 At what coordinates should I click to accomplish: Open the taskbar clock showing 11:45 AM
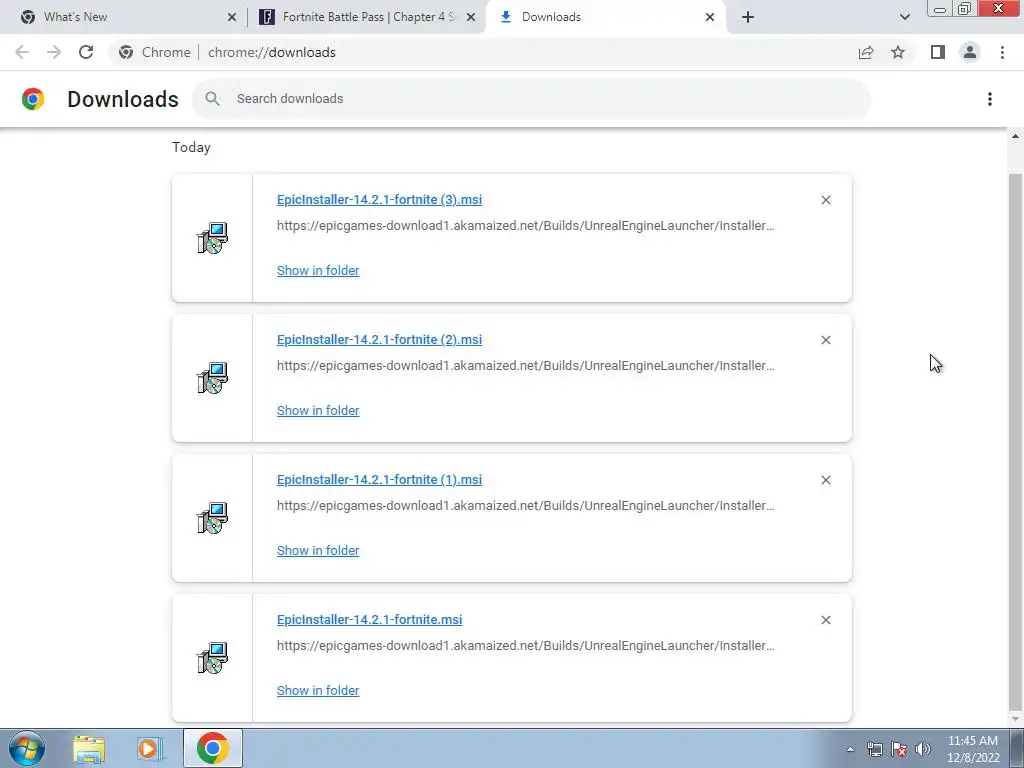coord(972,749)
